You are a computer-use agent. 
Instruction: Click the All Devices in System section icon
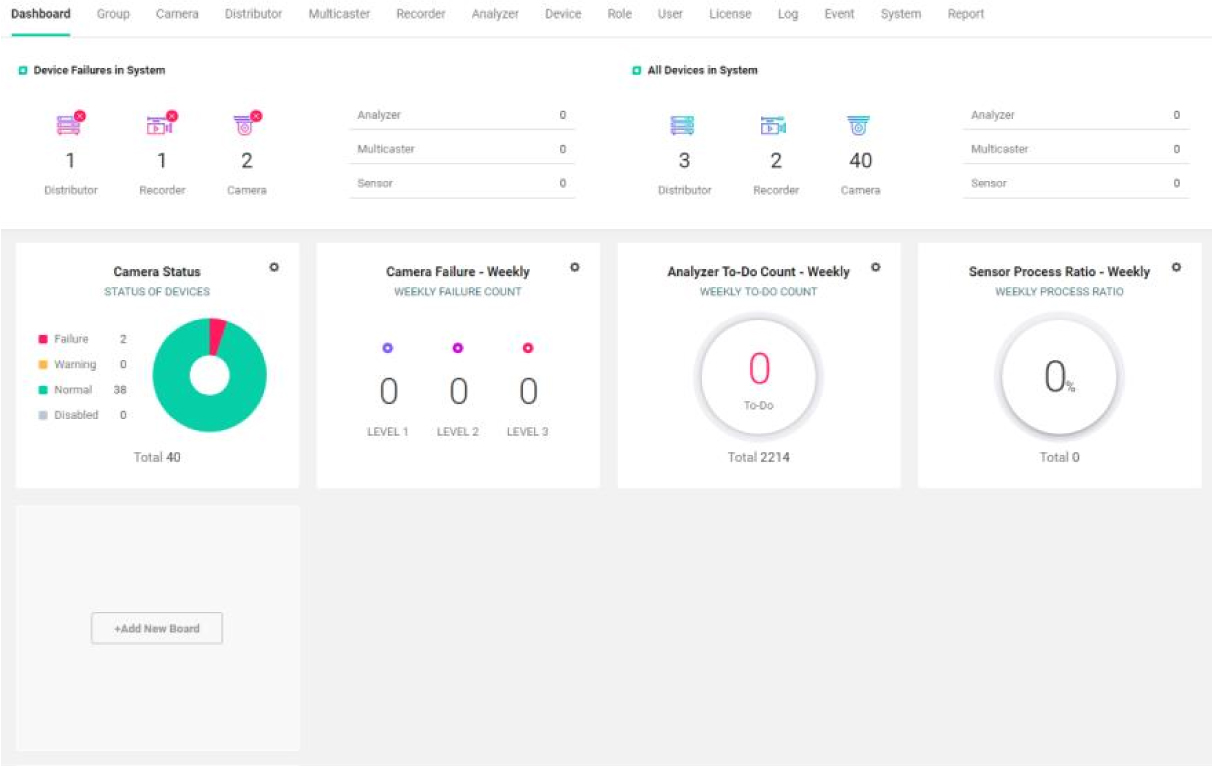(x=637, y=71)
